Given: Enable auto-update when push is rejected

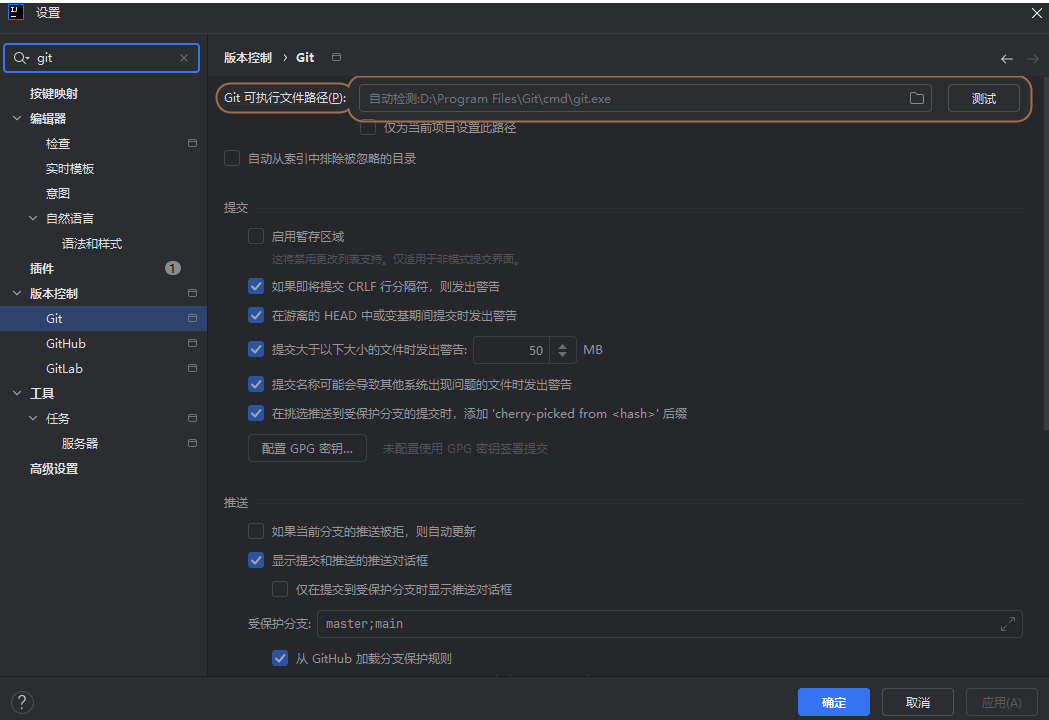Looking at the screenshot, I should (x=256, y=531).
